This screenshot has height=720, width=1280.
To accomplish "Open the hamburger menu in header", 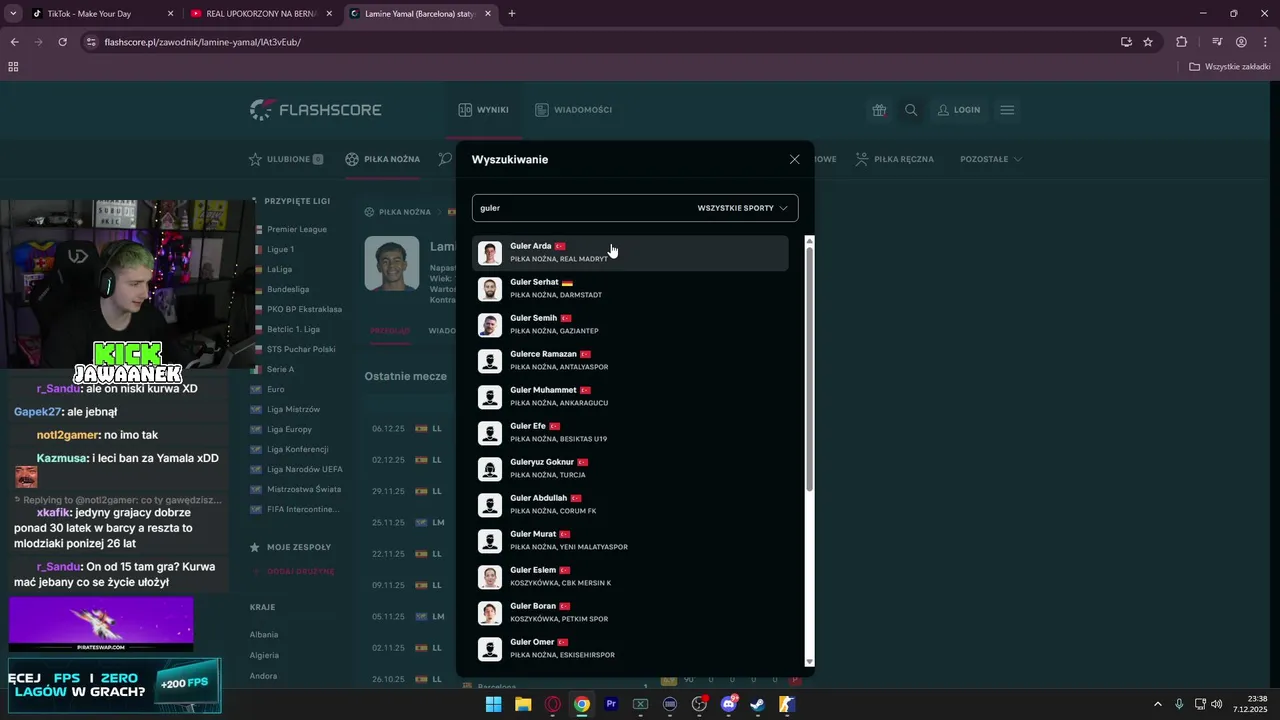I will [x=1007, y=110].
